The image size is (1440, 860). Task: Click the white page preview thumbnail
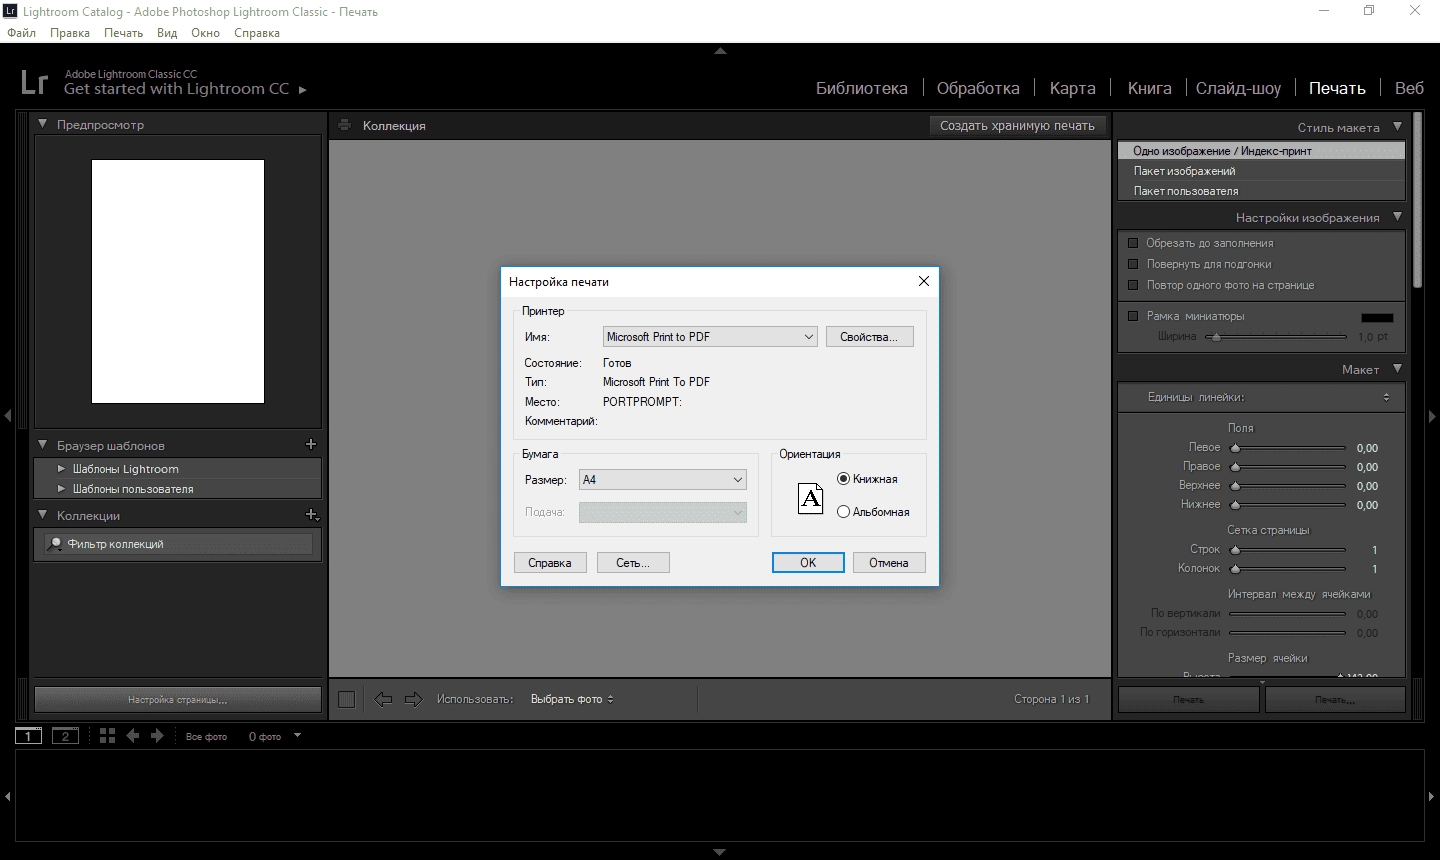click(178, 281)
